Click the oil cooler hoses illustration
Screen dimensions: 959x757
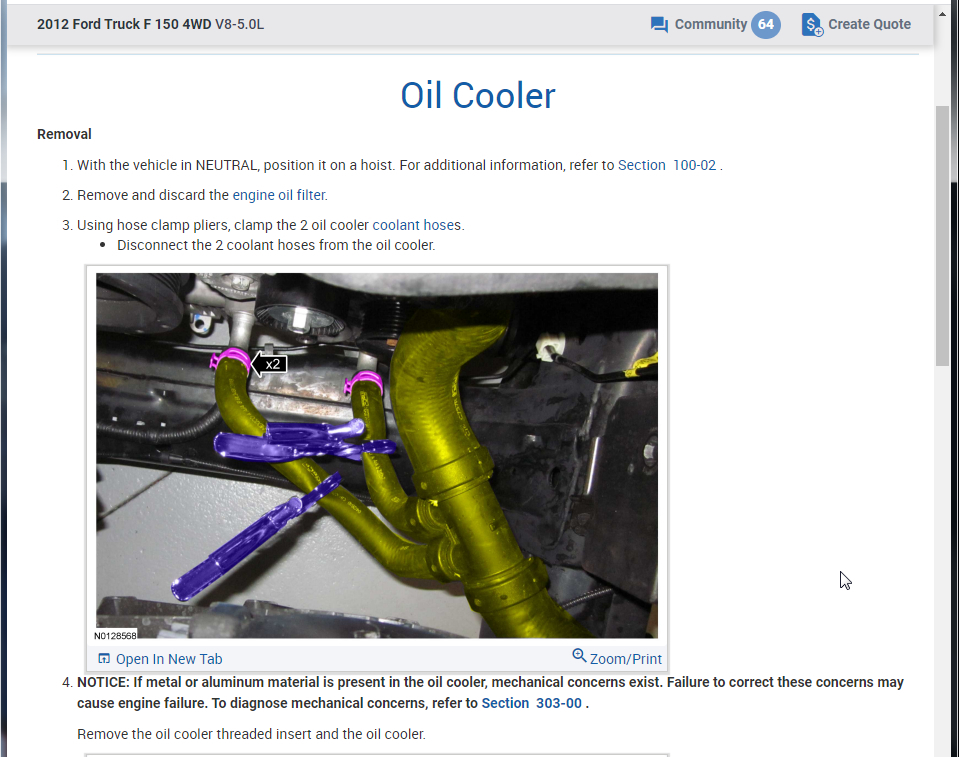(x=377, y=456)
